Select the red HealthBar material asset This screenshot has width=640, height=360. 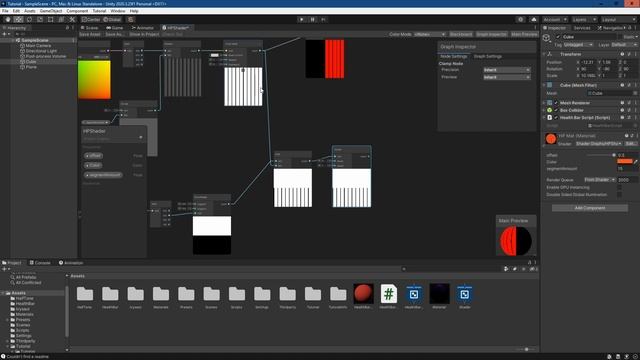(363, 294)
